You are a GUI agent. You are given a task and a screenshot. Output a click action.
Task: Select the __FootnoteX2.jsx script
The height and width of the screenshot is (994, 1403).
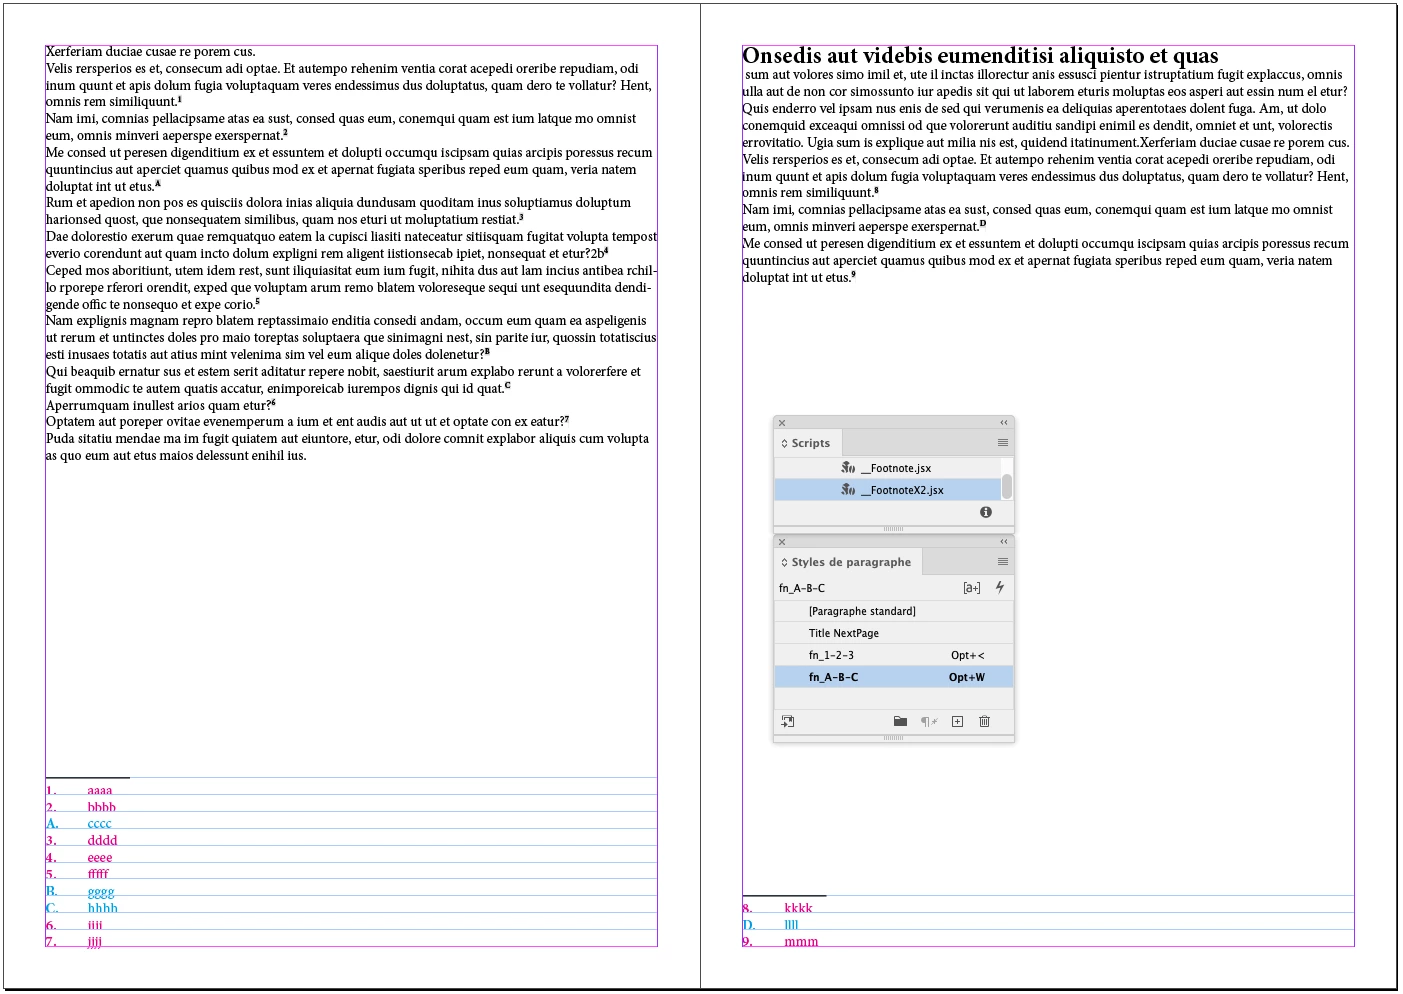pyautogui.click(x=888, y=490)
